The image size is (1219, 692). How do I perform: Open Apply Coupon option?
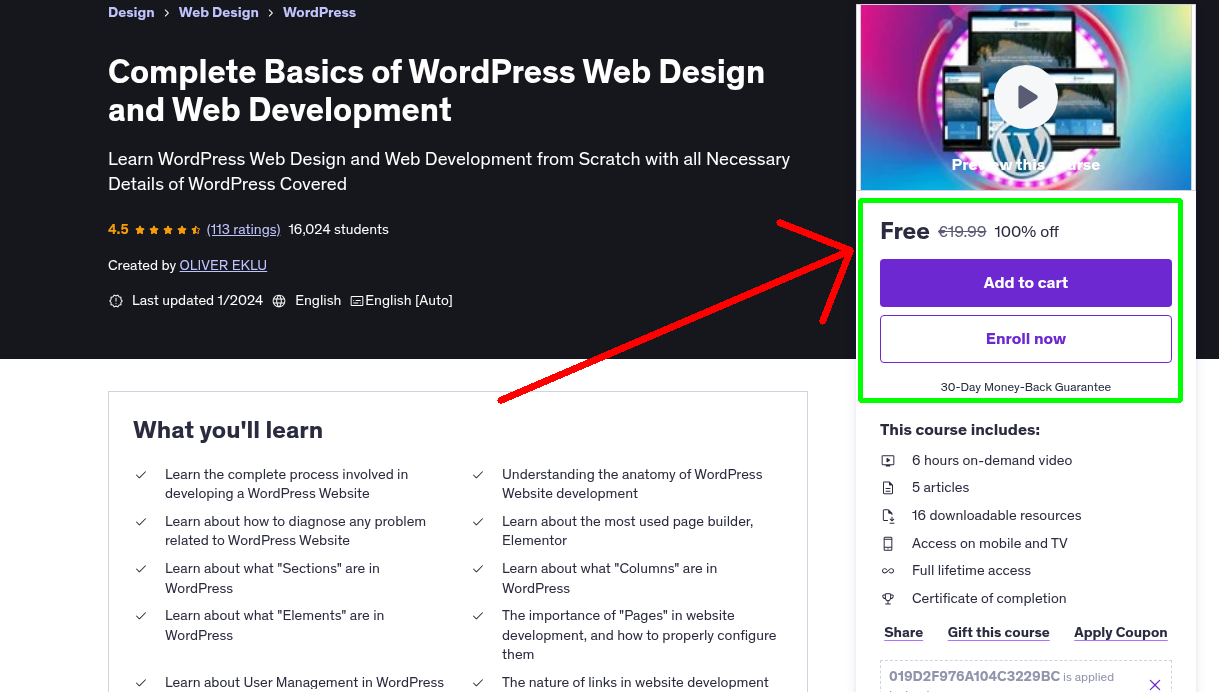click(1120, 632)
